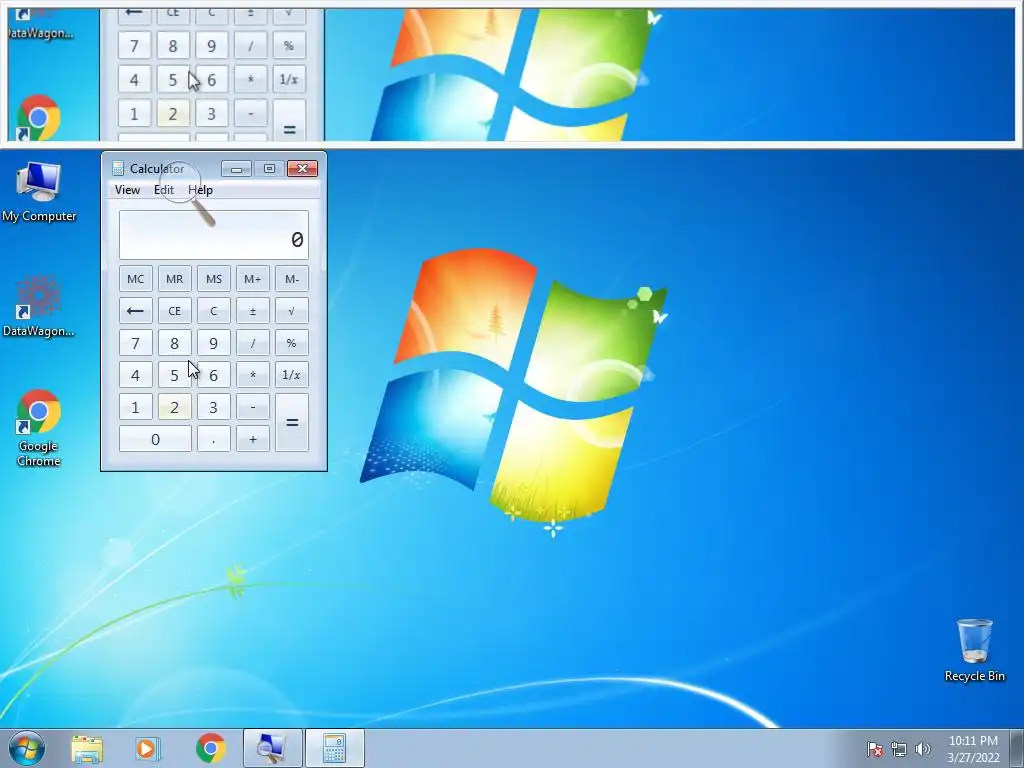Screen dimensions: 1024x768
Task: Click the 4 key on main calculator
Action: click(136, 375)
